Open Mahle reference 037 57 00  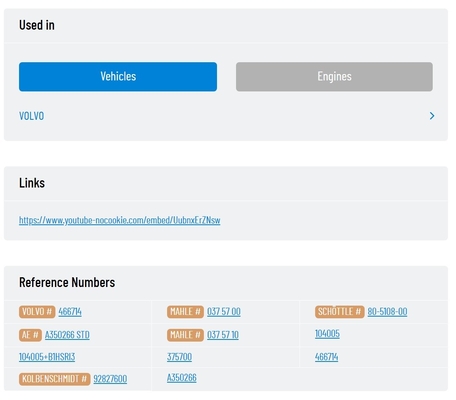224,312
